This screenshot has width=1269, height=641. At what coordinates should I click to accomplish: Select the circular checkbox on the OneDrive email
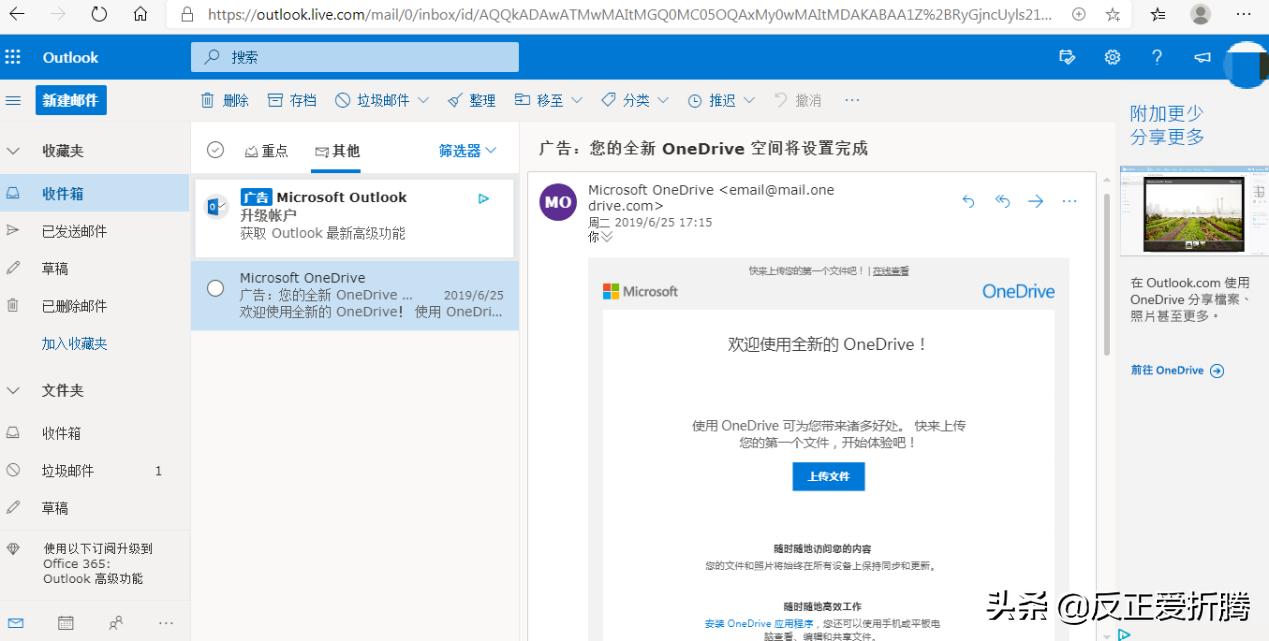point(215,288)
